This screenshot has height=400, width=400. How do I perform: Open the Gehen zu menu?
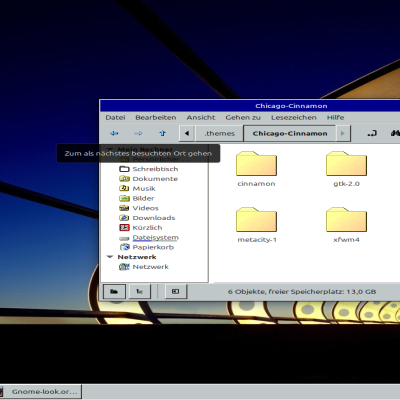pyautogui.click(x=243, y=117)
